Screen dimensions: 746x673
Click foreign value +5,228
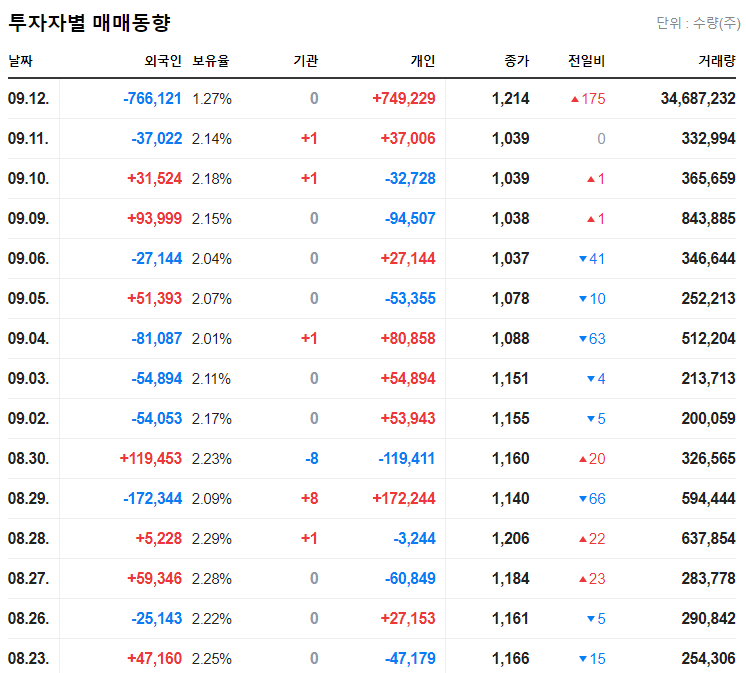point(158,538)
